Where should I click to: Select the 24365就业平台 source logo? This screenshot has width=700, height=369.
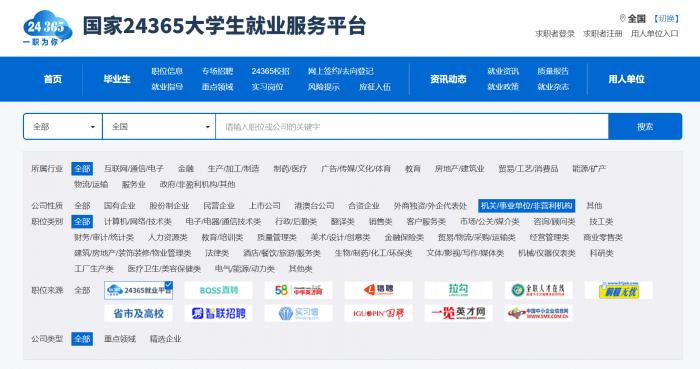tap(138, 290)
